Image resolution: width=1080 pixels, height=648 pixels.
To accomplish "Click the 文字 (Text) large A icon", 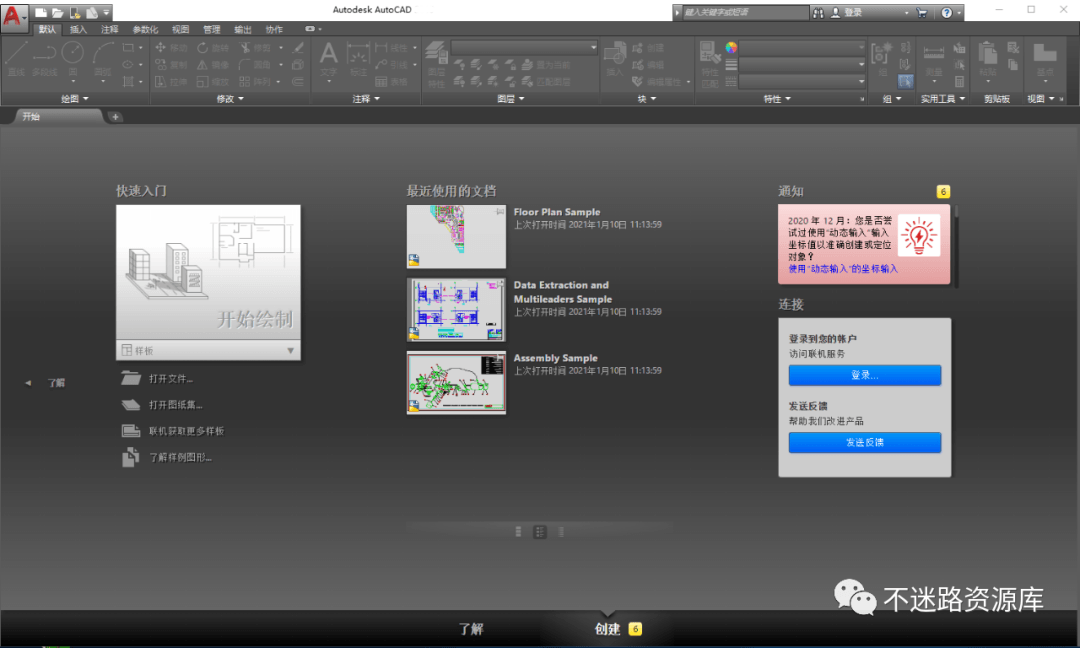I will pyautogui.click(x=329, y=54).
